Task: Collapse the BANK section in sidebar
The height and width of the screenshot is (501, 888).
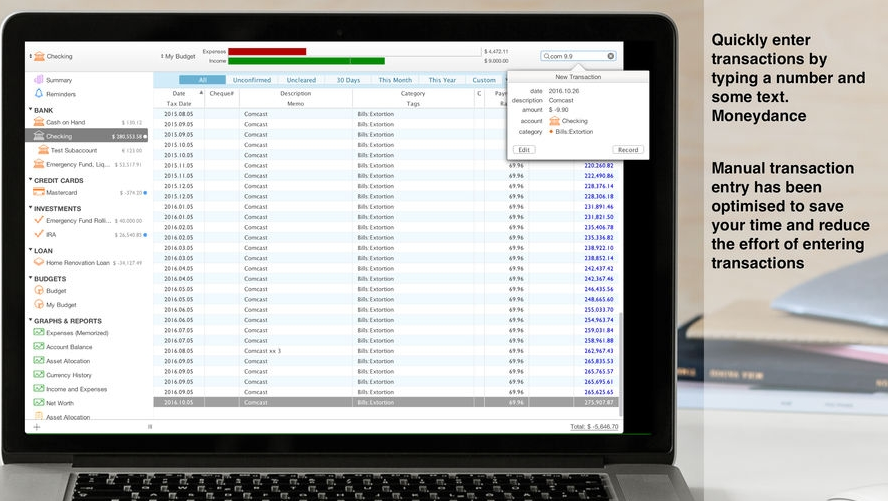Action: [x=29, y=110]
